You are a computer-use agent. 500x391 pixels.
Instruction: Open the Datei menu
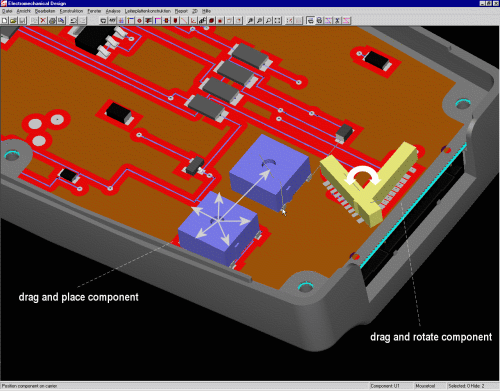click(7, 11)
